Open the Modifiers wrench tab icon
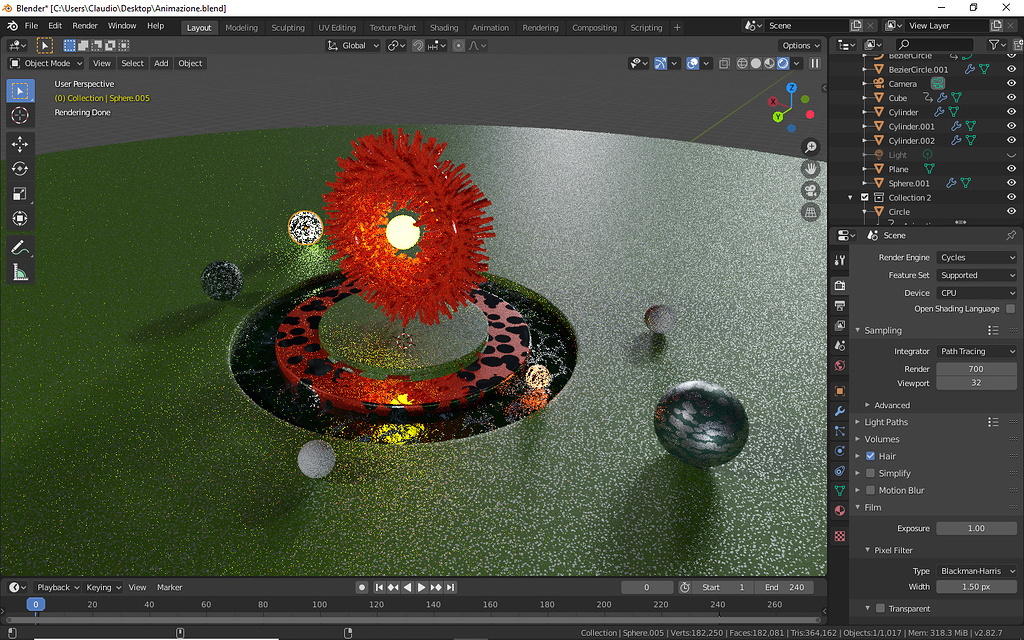Image resolution: width=1024 pixels, height=640 pixels. click(840, 411)
